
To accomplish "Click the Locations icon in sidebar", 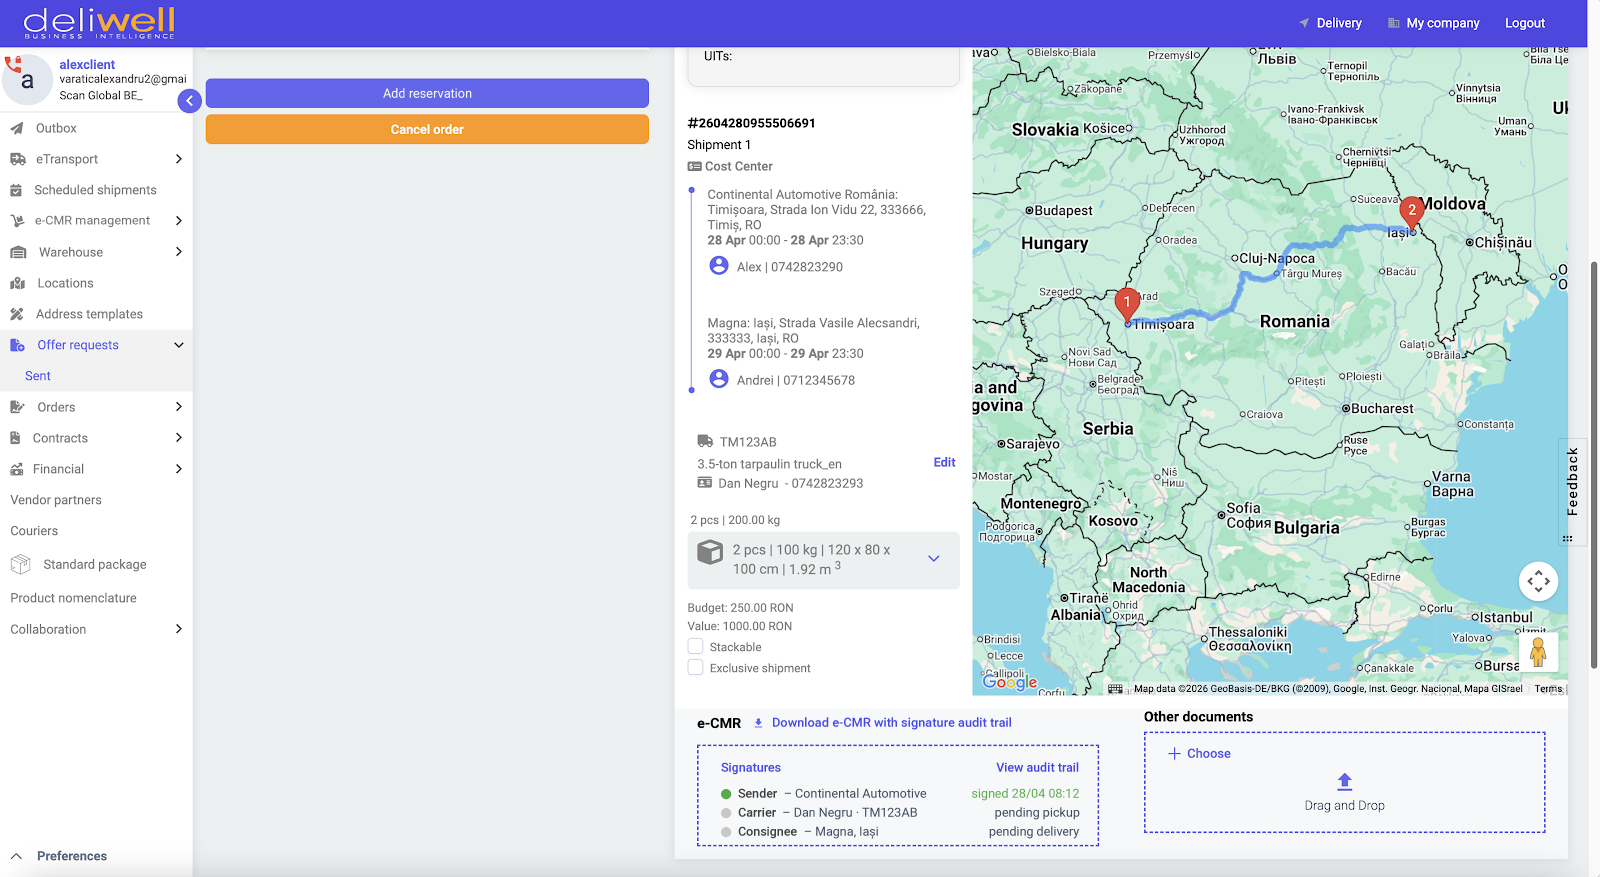I will point(17,283).
